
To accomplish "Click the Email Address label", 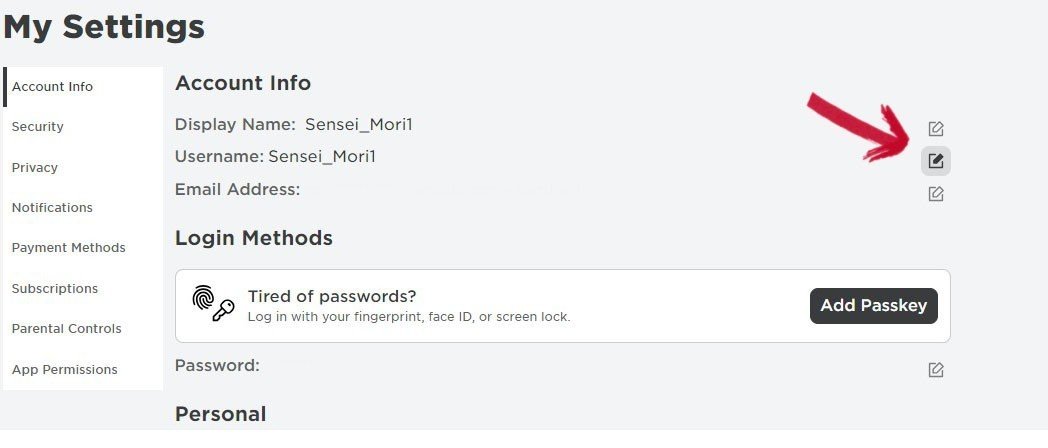I will [237, 190].
